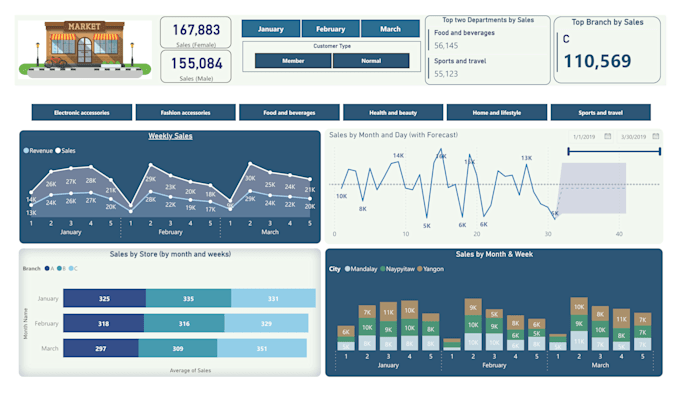
Task: Edit the 1/1/2019 start date field
Action: coord(584,137)
